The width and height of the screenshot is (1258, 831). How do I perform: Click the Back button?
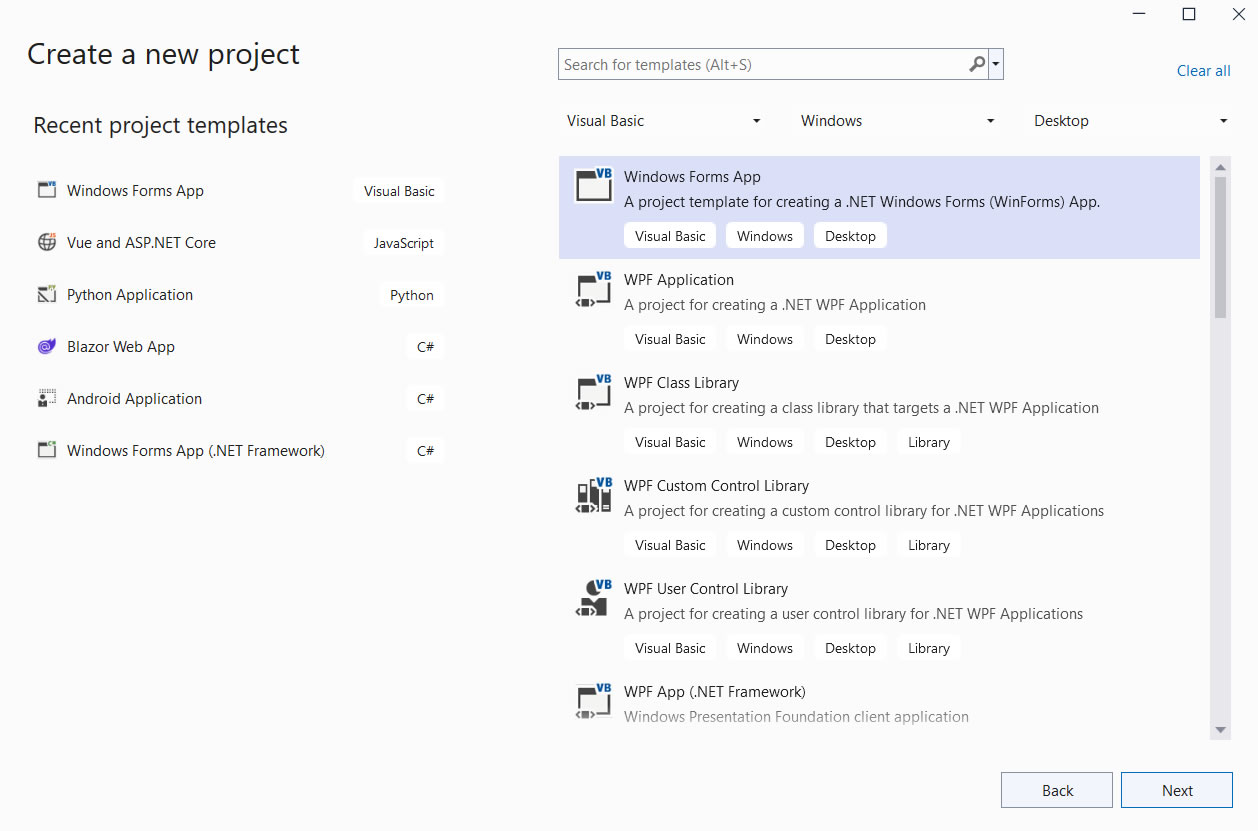click(x=1056, y=790)
